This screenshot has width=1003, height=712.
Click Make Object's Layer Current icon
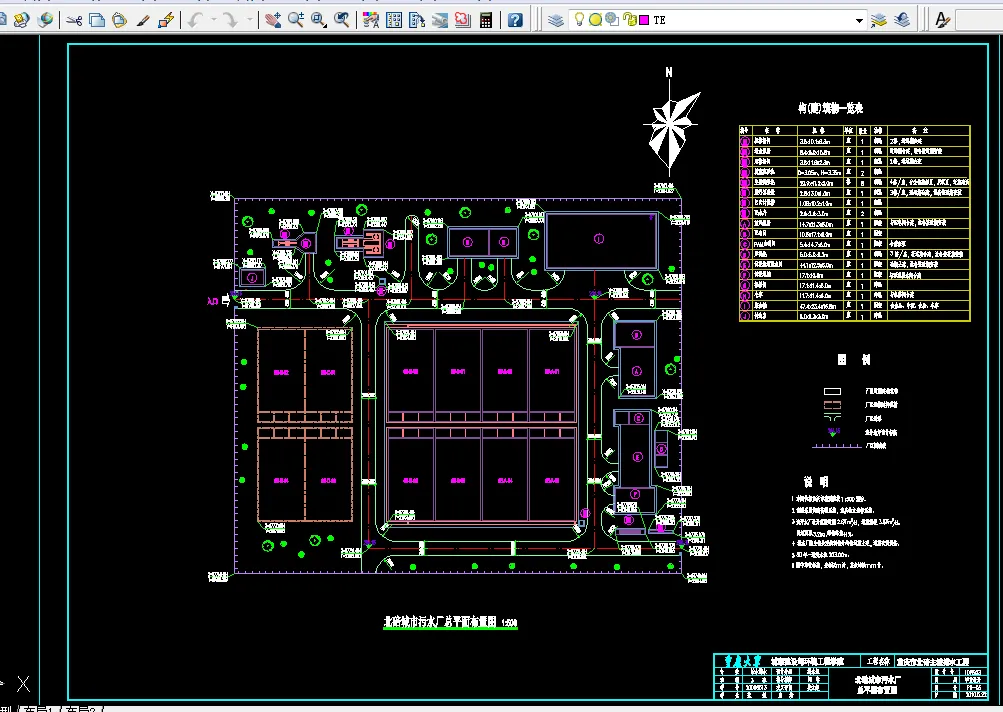pos(879,20)
